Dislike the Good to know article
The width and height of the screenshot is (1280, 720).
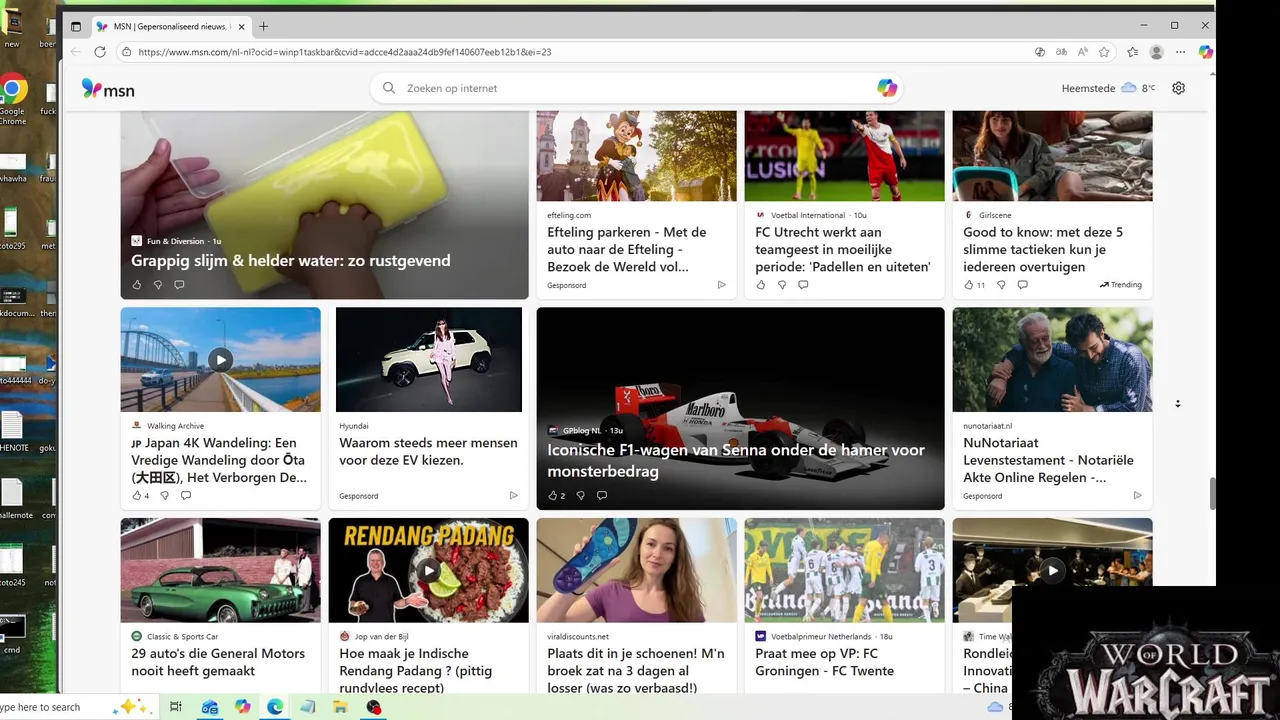pos(1001,285)
